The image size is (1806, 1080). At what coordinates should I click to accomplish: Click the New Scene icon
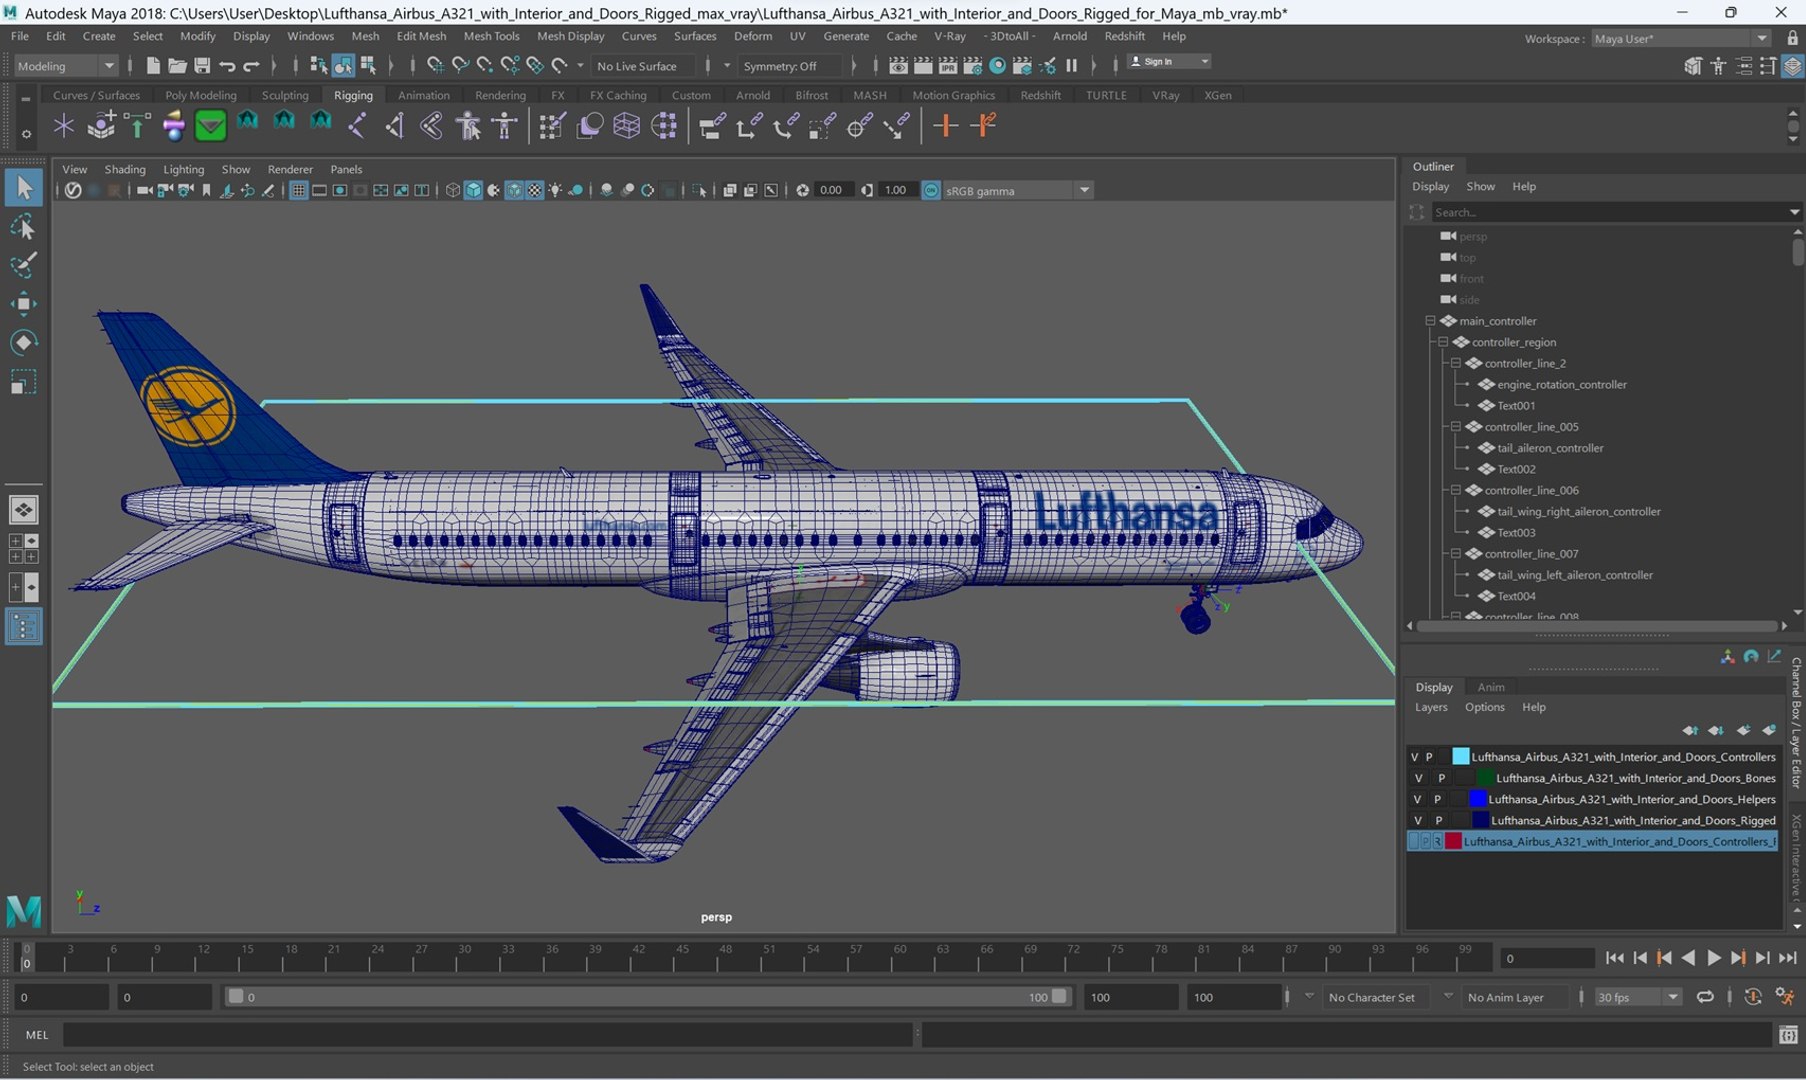[153, 66]
